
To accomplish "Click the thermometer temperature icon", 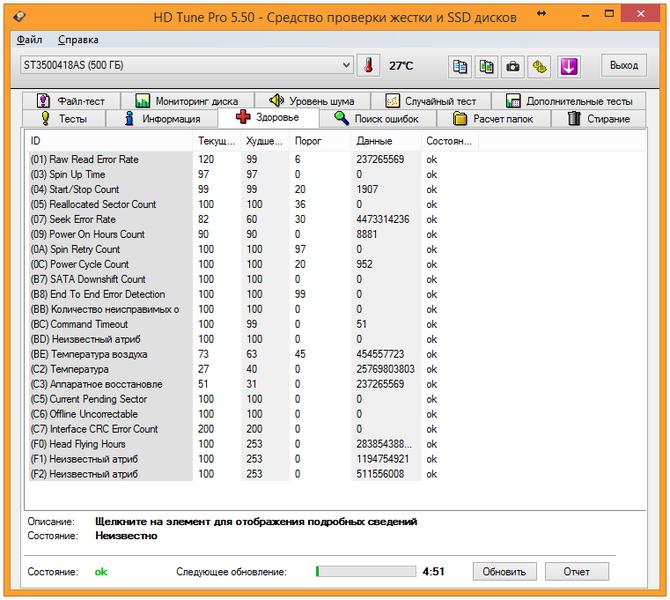I will pos(368,66).
